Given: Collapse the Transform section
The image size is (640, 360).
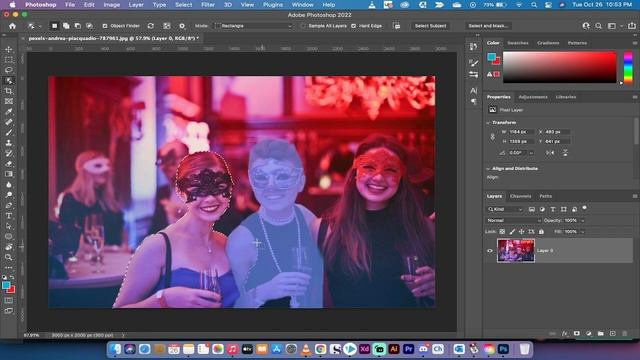Looking at the screenshot, I should point(488,122).
